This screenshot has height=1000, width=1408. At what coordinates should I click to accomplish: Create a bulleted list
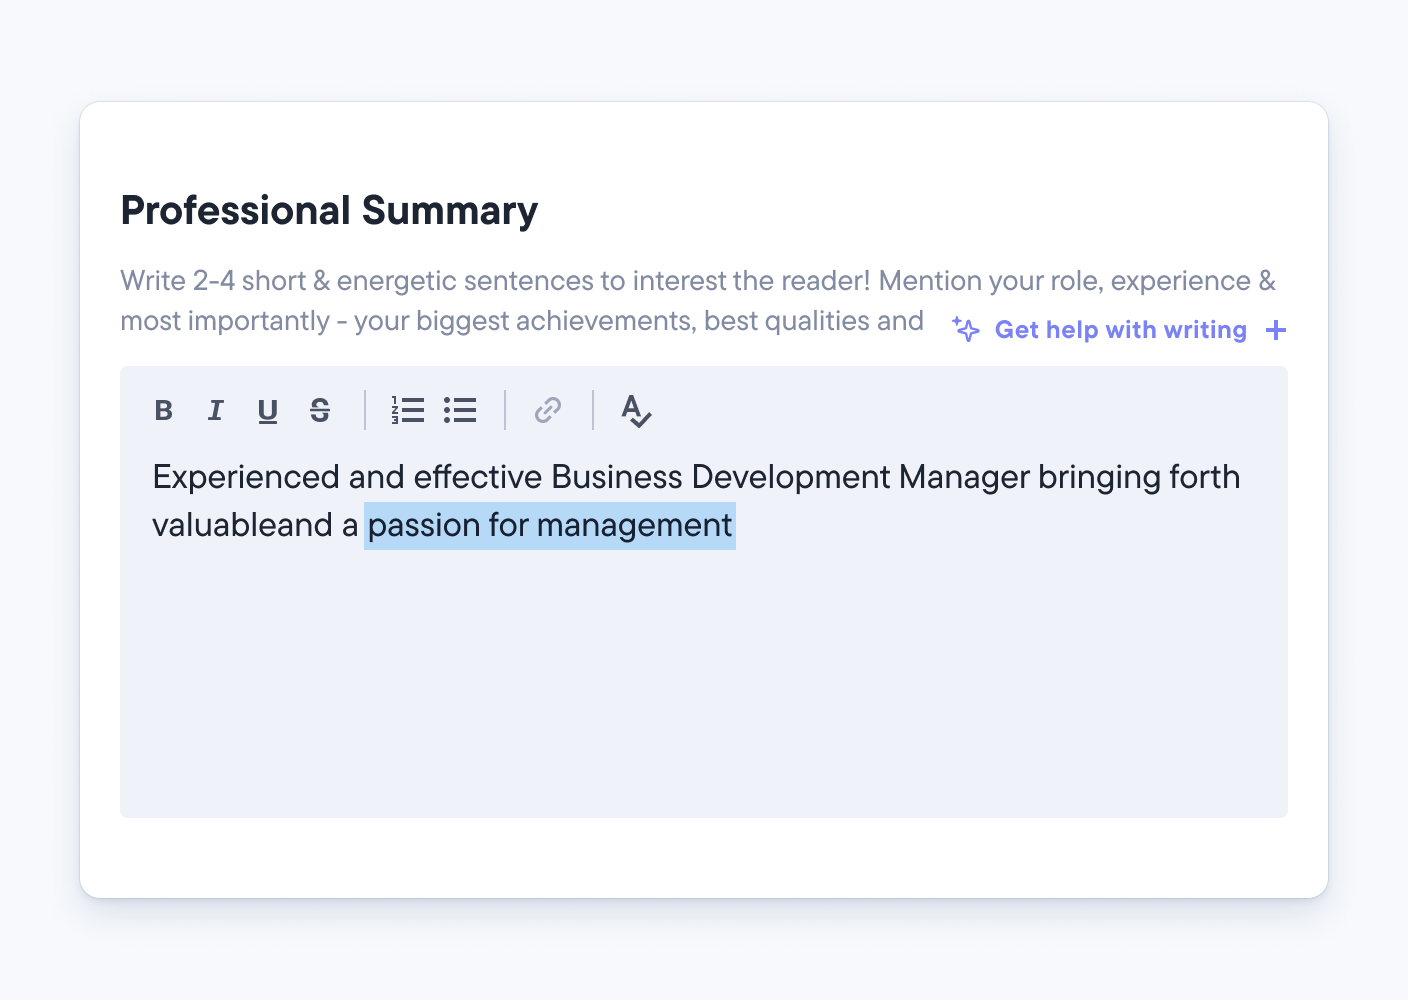click(x=460, y=410)
